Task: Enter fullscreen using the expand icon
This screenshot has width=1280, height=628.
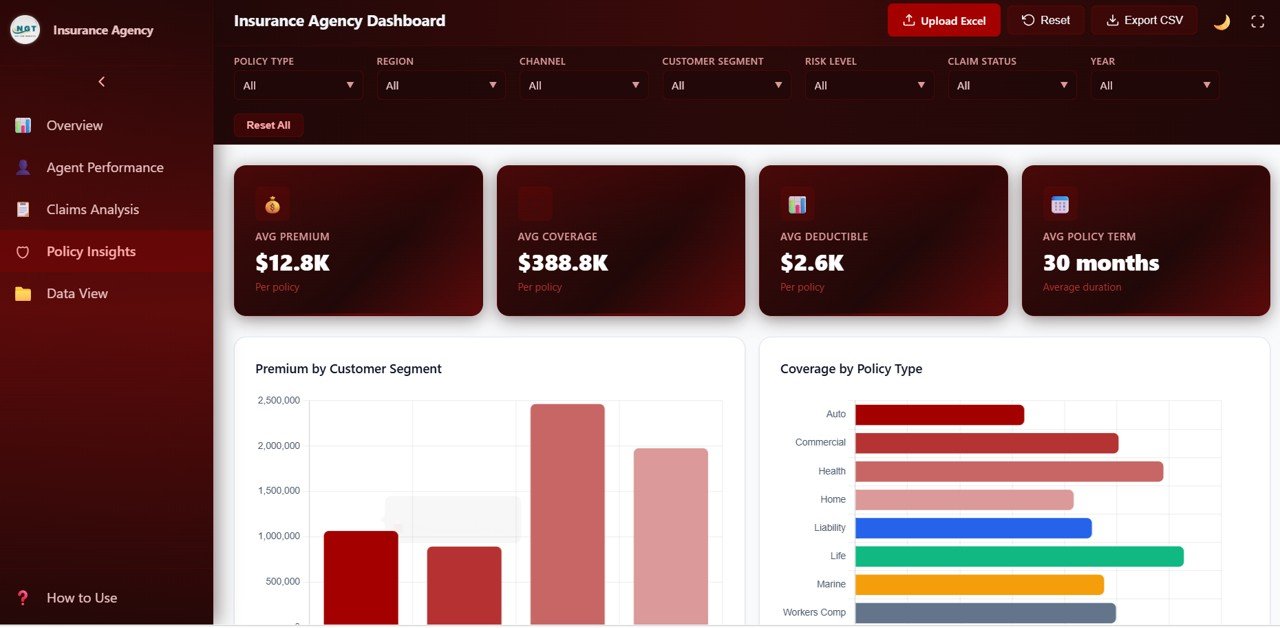Action: [1257, 21]
